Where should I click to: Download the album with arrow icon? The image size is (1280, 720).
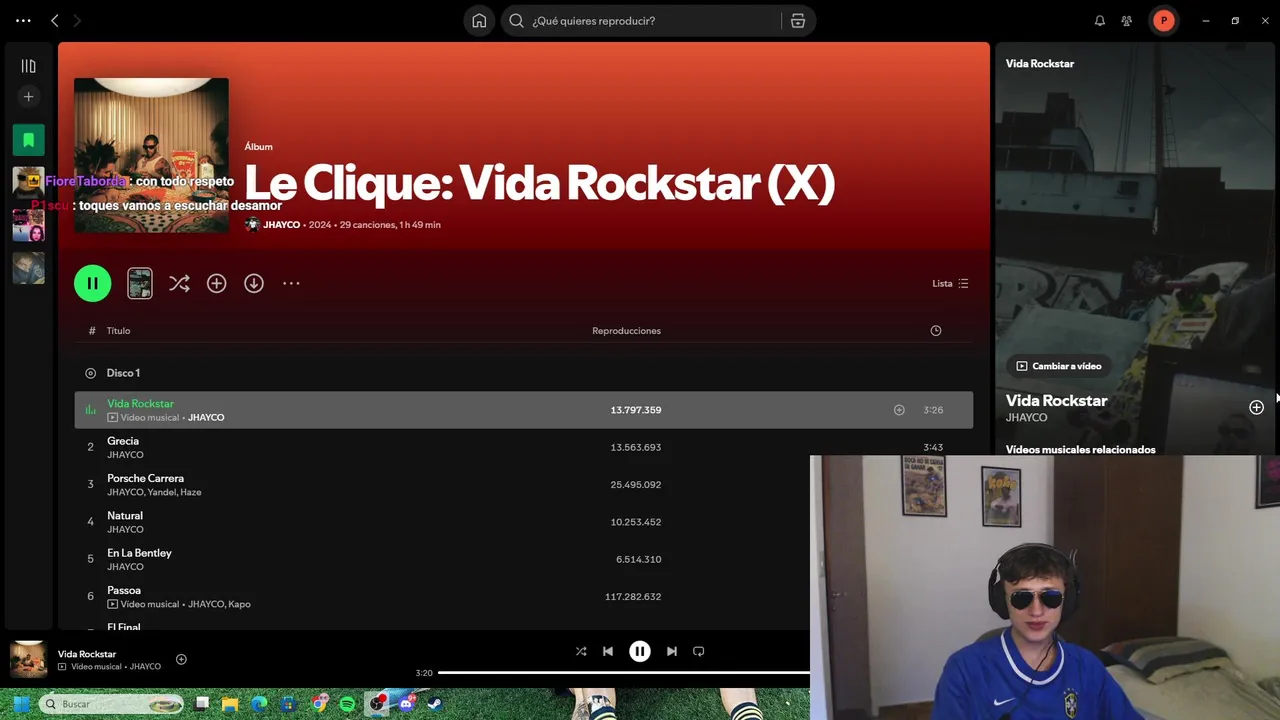click(x=254, y=284)
